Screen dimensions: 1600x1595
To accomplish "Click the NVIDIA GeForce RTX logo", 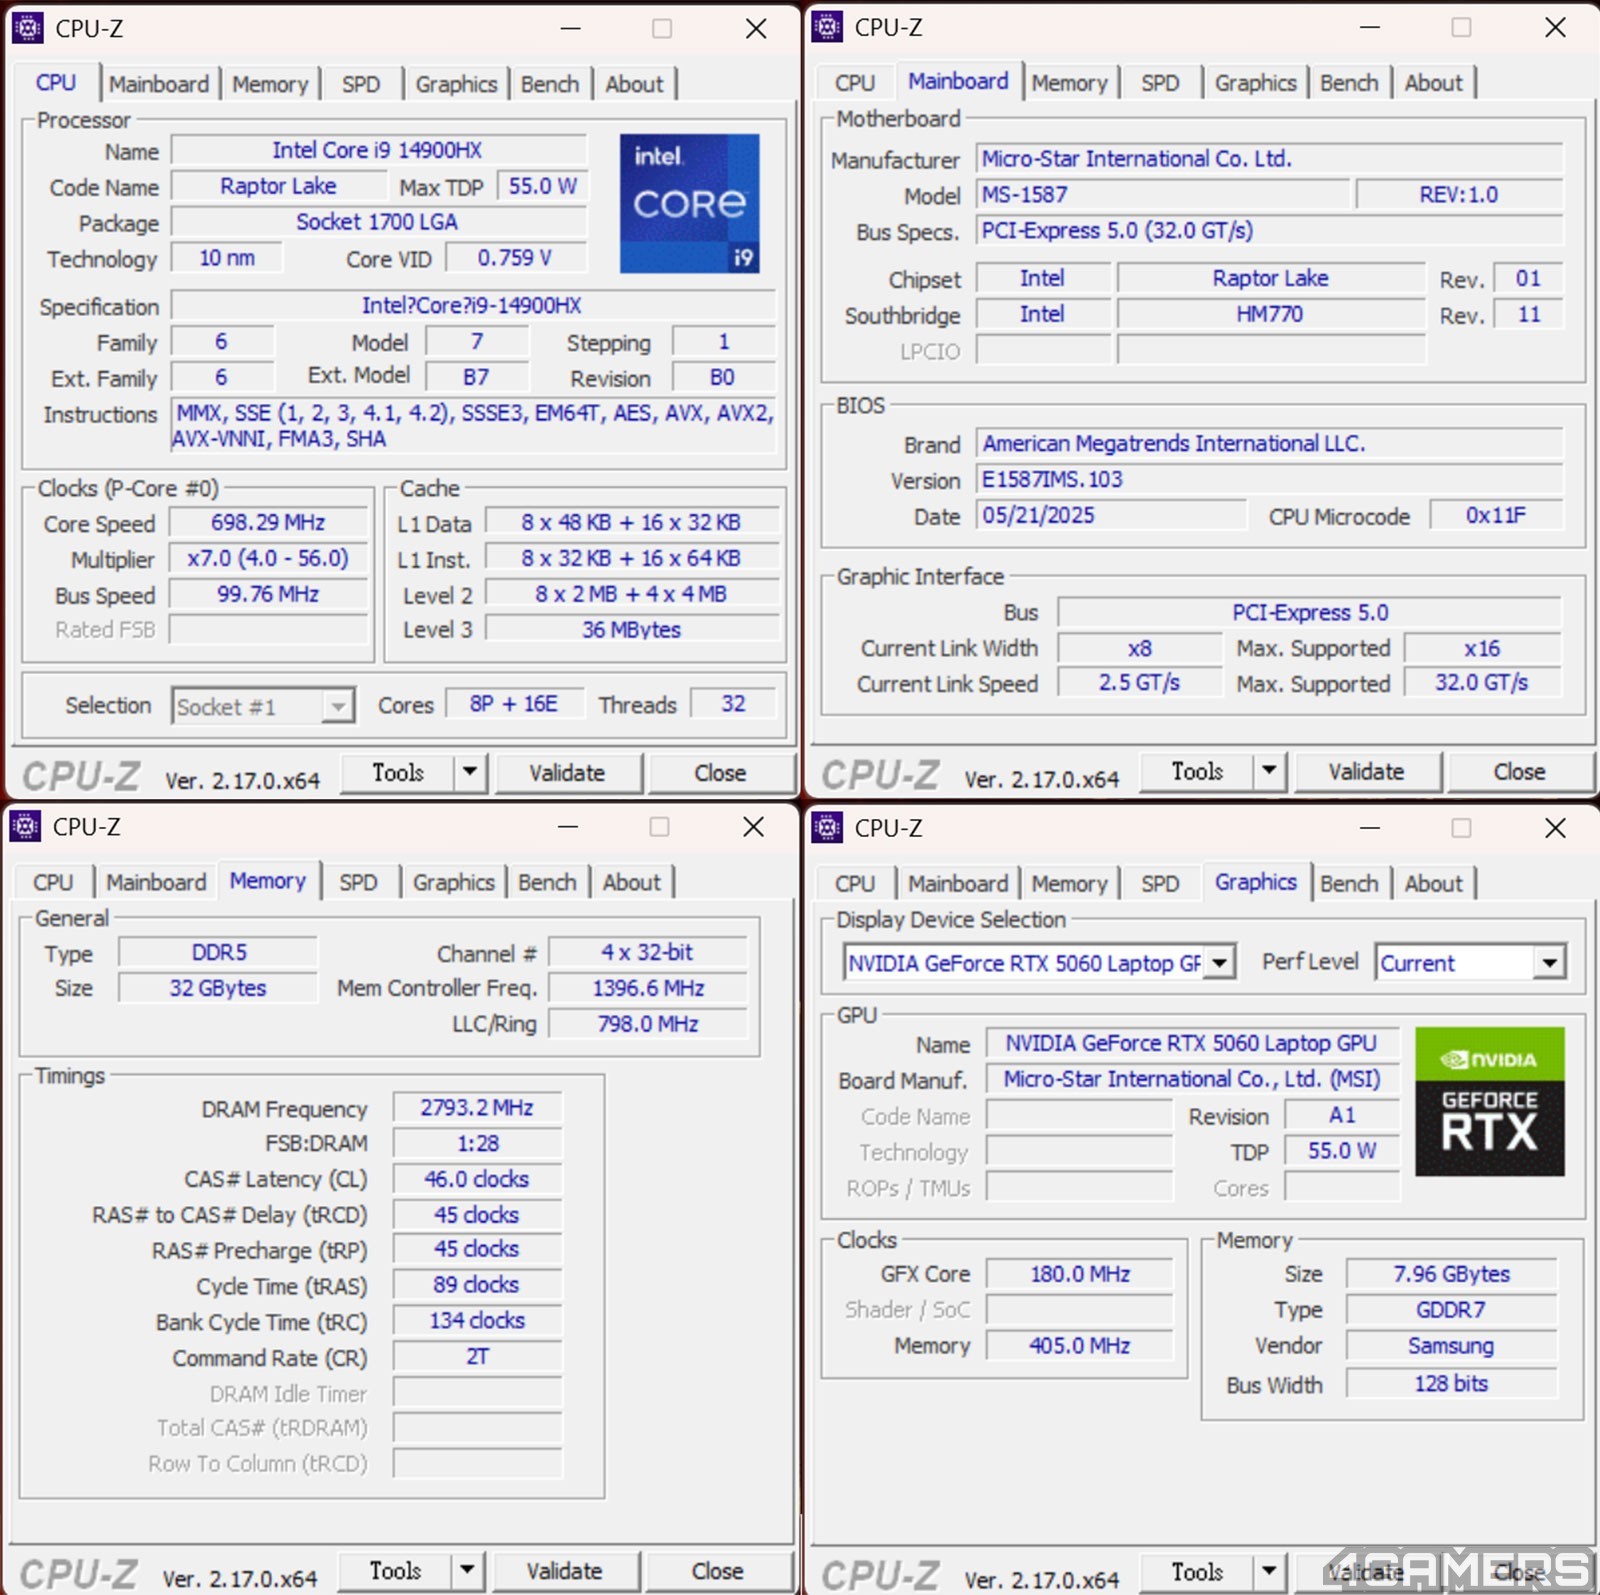I will tap(1489, 1101).
